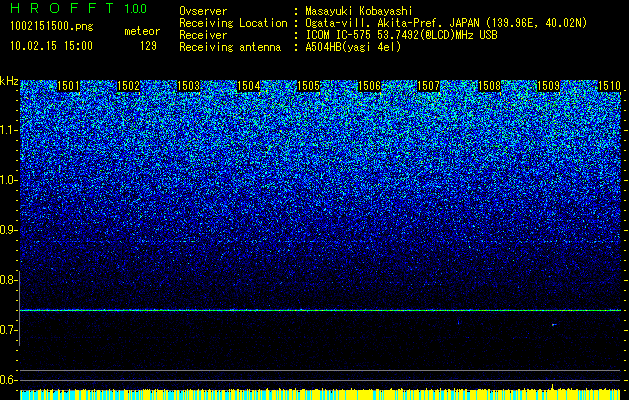Click the meteor label
The width and height of the screenshot is (629, 400).
pos(142,31)
